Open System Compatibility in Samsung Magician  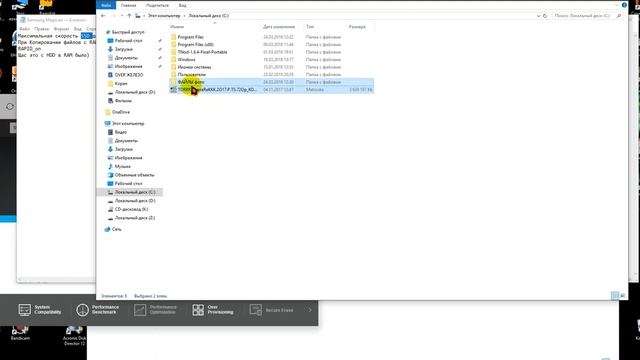[x=40, y=310]
